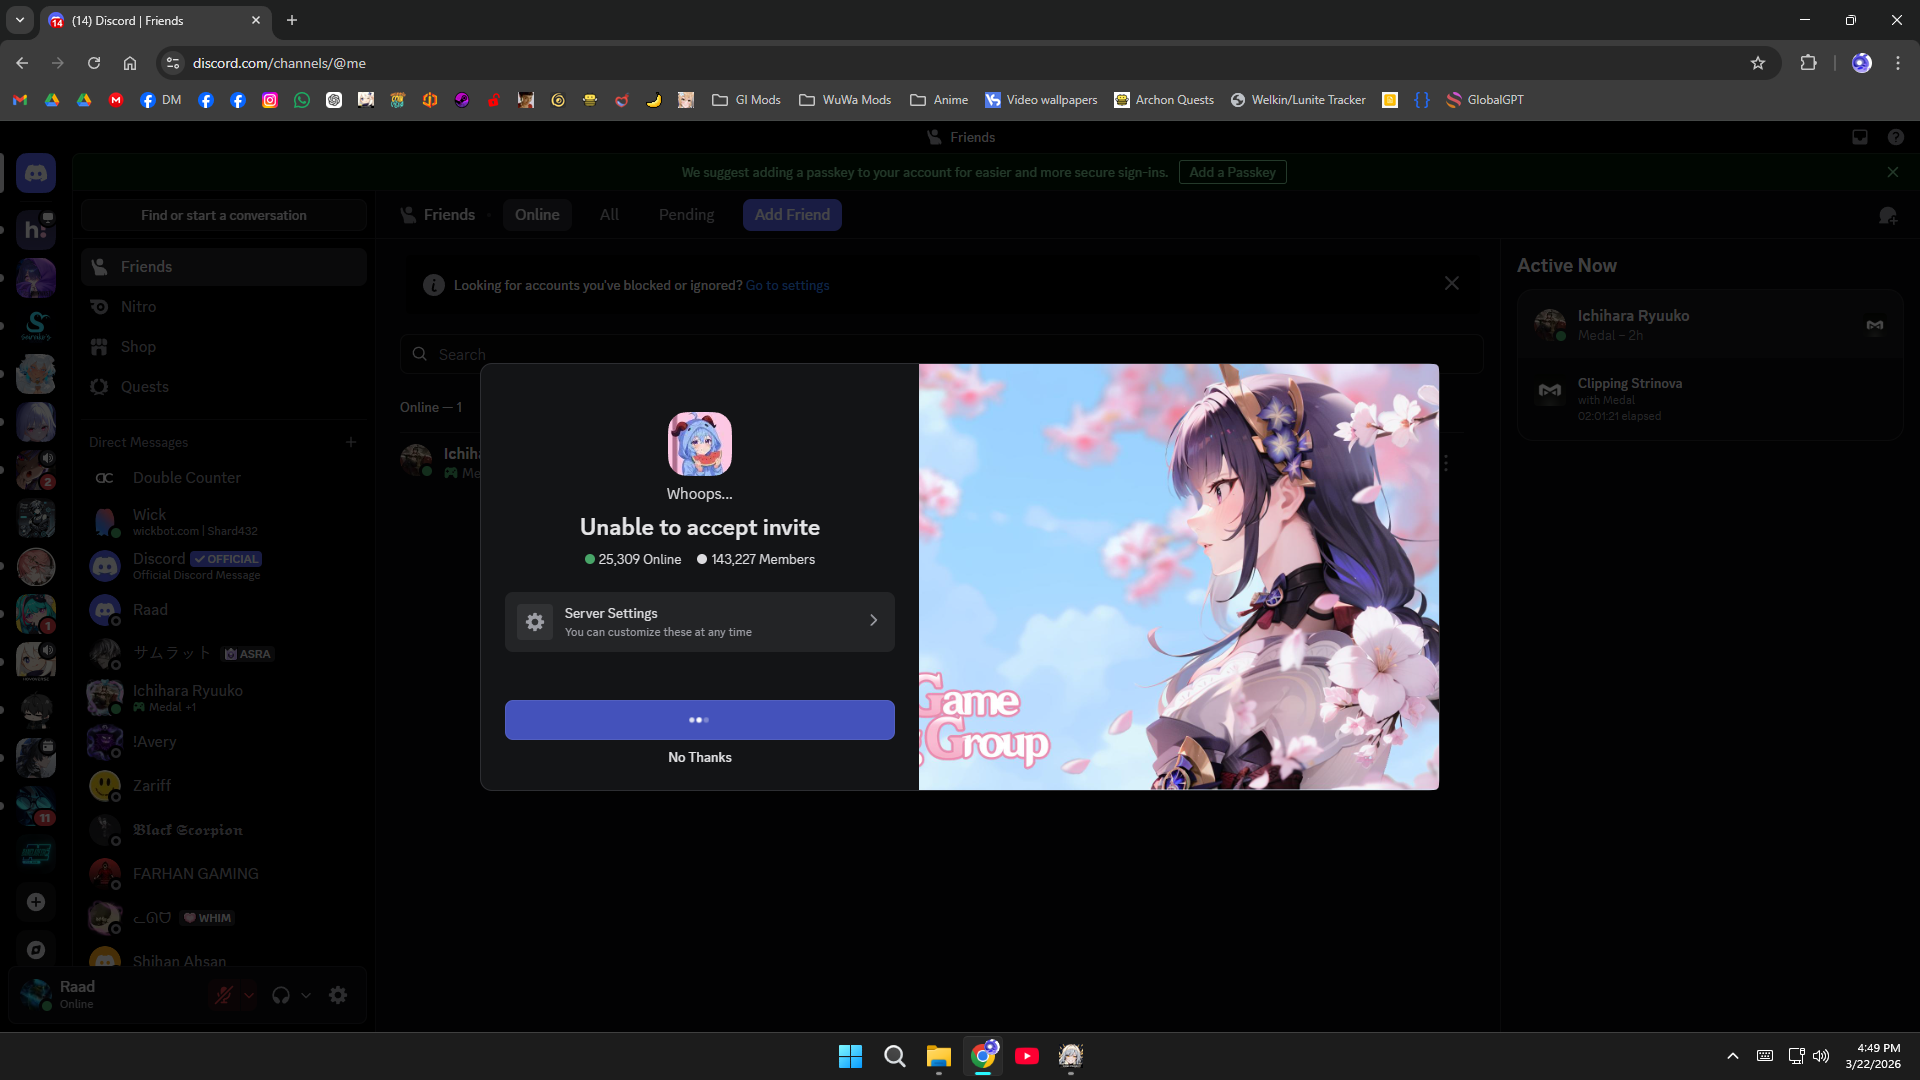Open the Help question mark icon
This screenshot has height=1080, width=1920.
pos(1896,137)
